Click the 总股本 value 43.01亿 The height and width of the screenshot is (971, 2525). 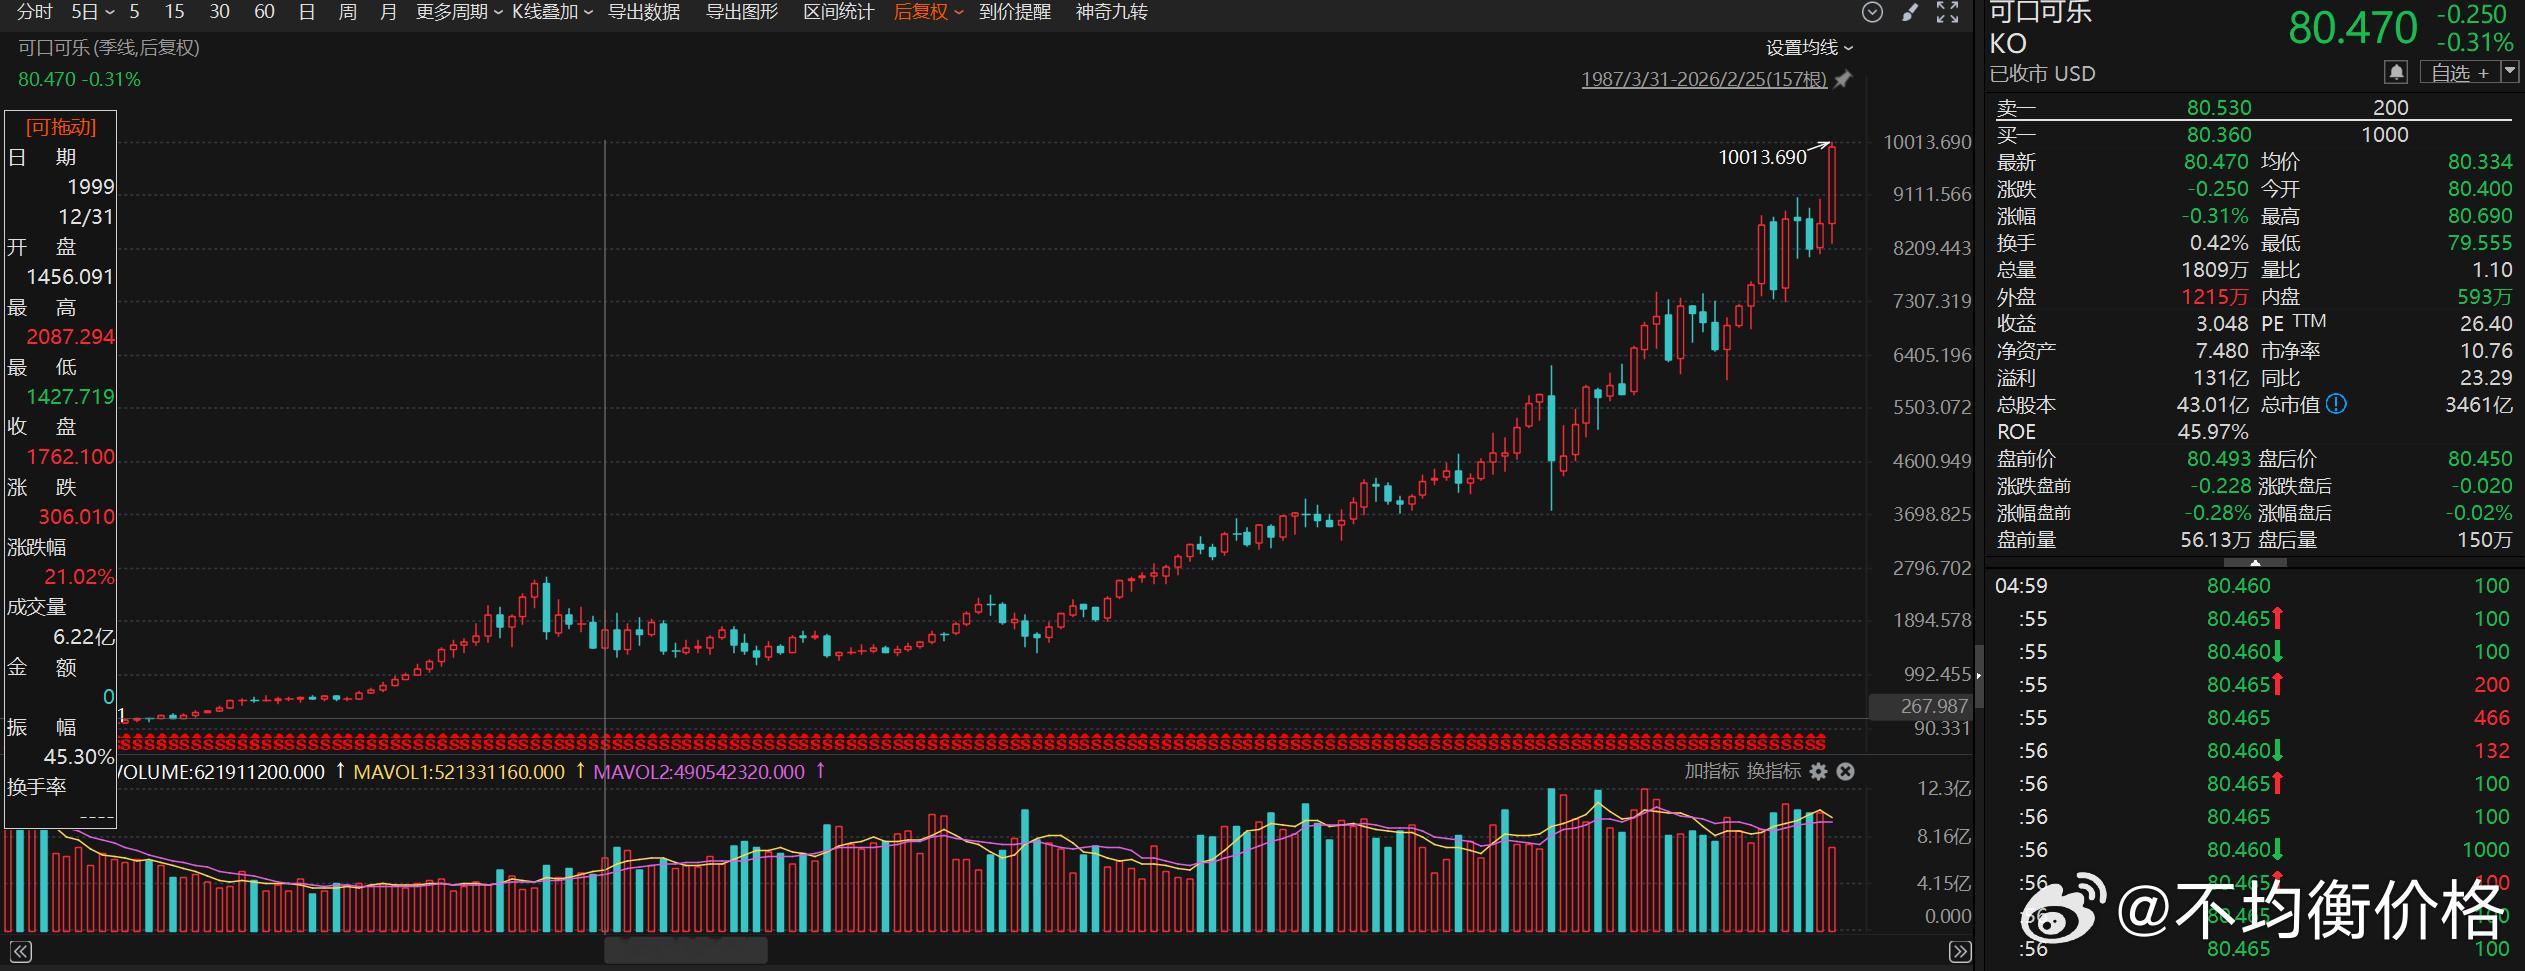2213,405
